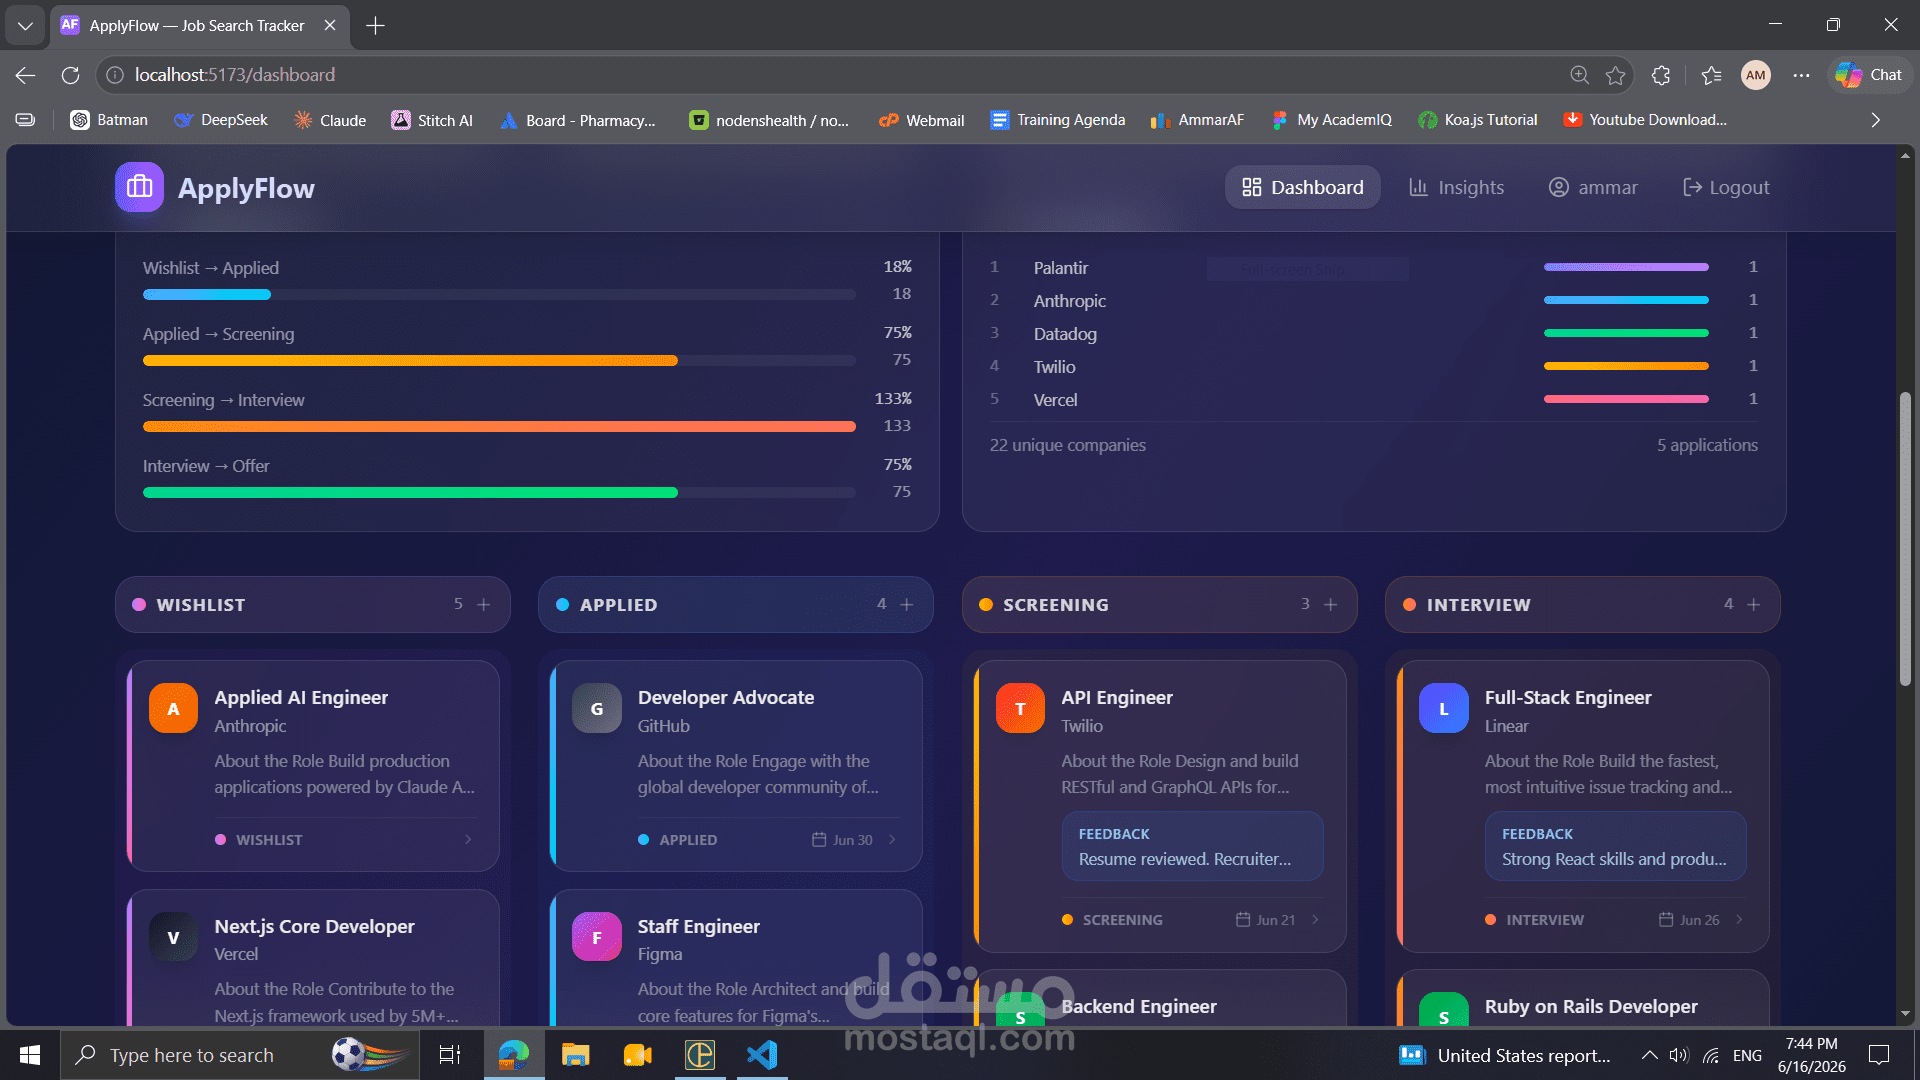Click the Wishlist to Applied progress bar

[499, 294]
